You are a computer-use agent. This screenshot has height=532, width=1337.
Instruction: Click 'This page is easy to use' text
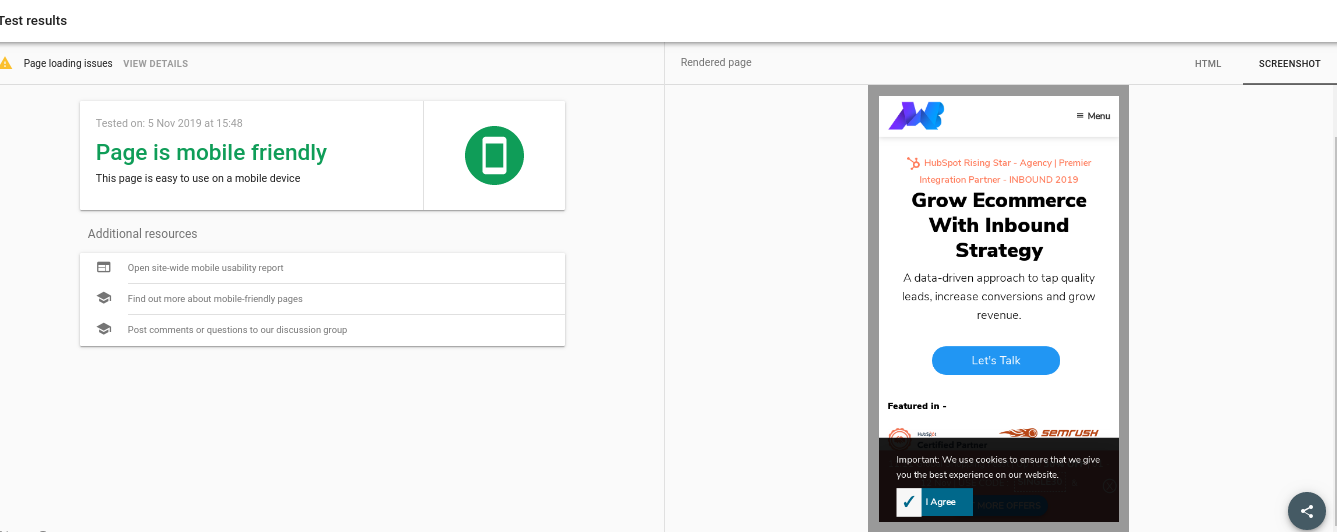coord(198,179)
